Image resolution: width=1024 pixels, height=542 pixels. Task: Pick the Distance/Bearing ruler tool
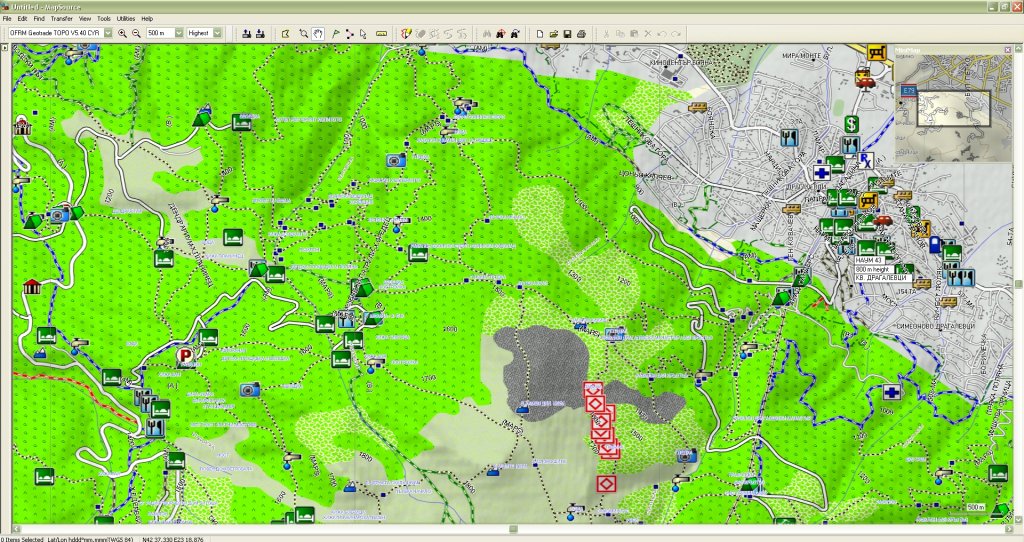381,33
